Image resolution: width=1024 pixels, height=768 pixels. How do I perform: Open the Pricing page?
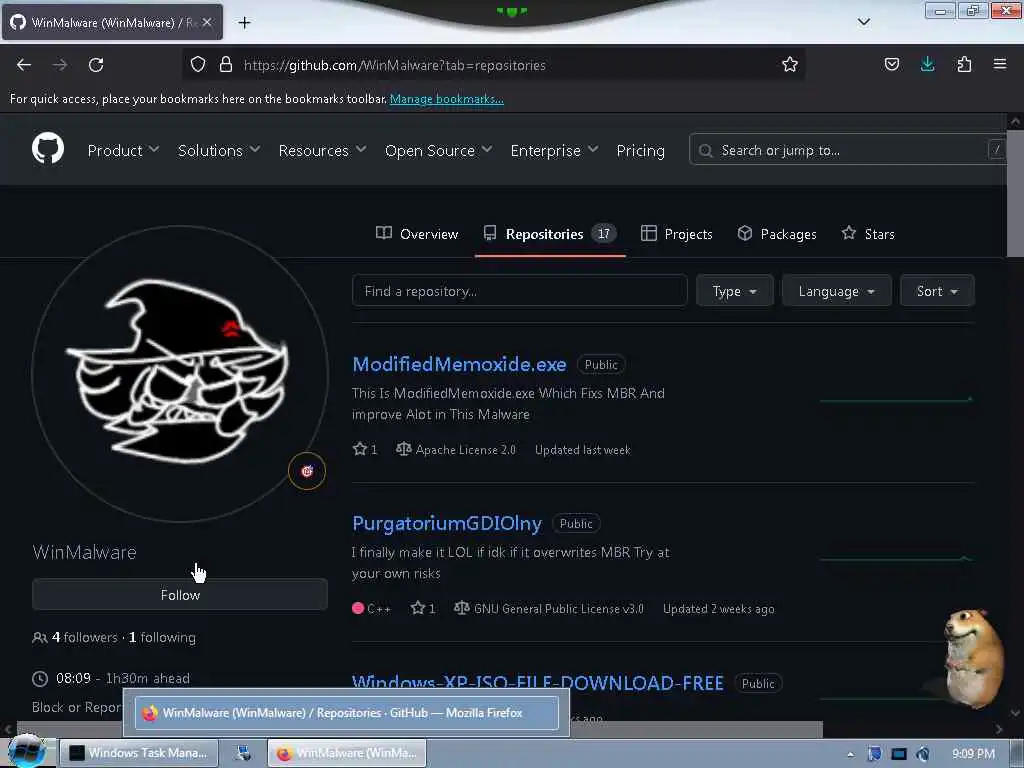click(640, 151)
